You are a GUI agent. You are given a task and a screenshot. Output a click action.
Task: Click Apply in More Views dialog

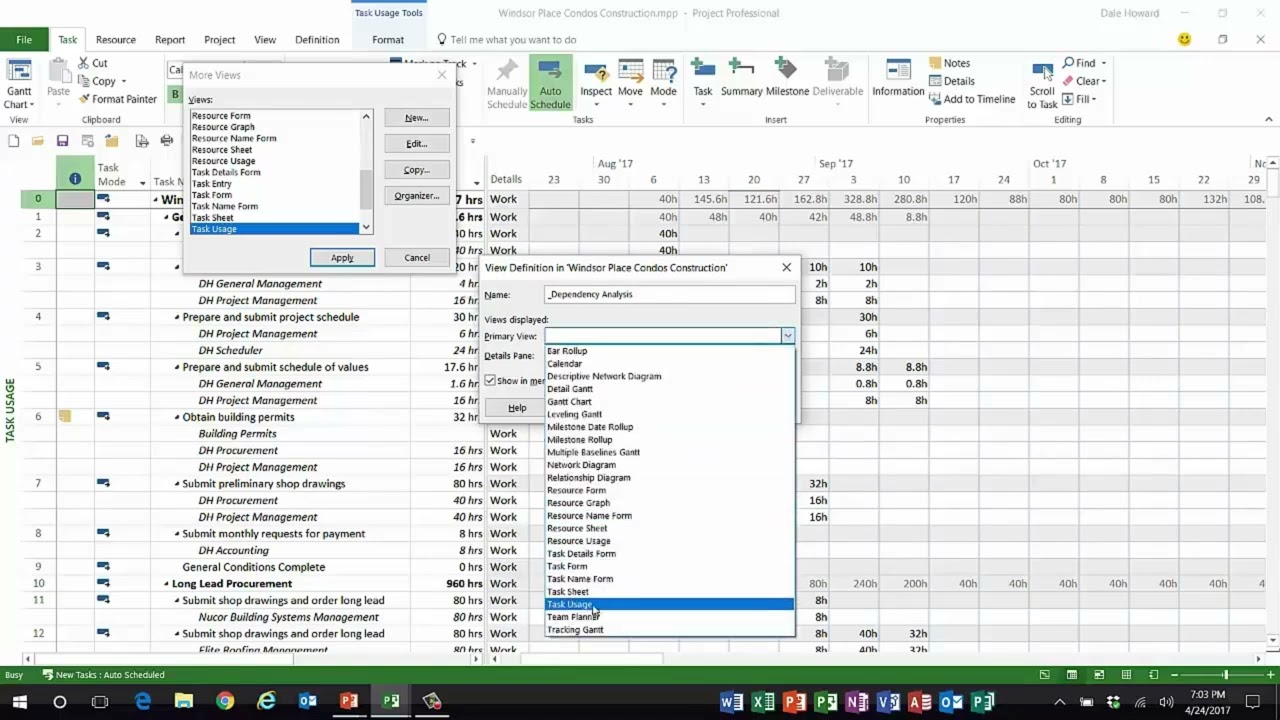pyautogui.click(x=342, y=258)
